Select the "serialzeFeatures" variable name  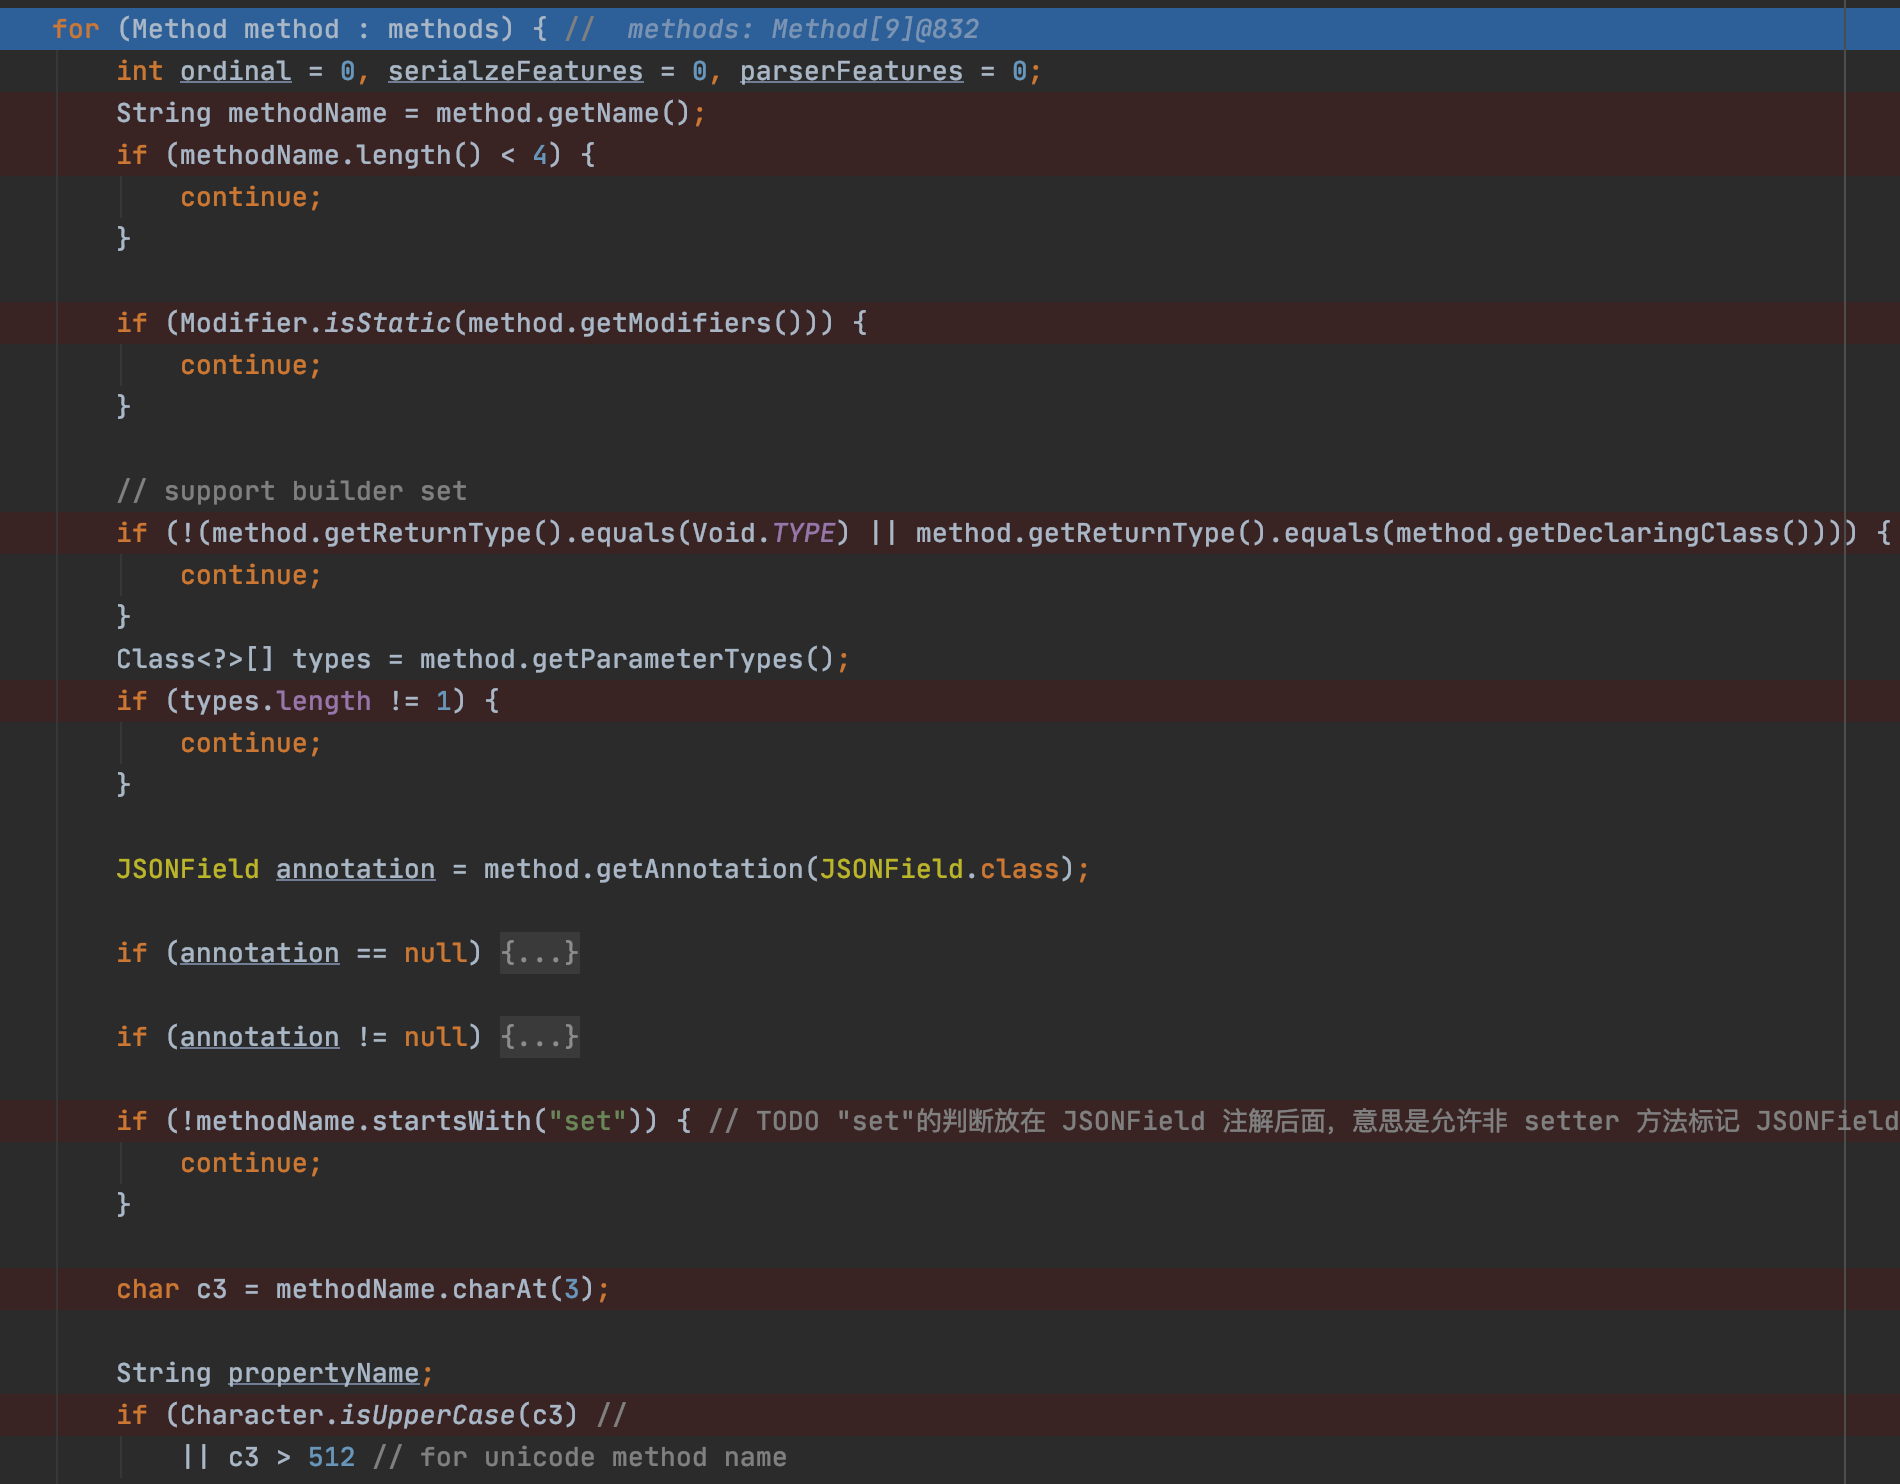(x=515, y=71)
